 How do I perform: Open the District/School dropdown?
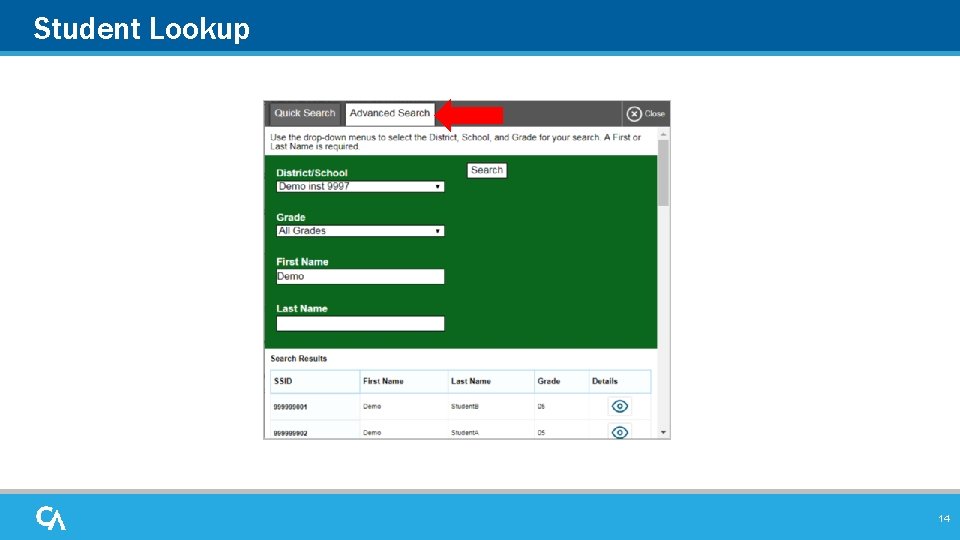[x=360, y=186]
